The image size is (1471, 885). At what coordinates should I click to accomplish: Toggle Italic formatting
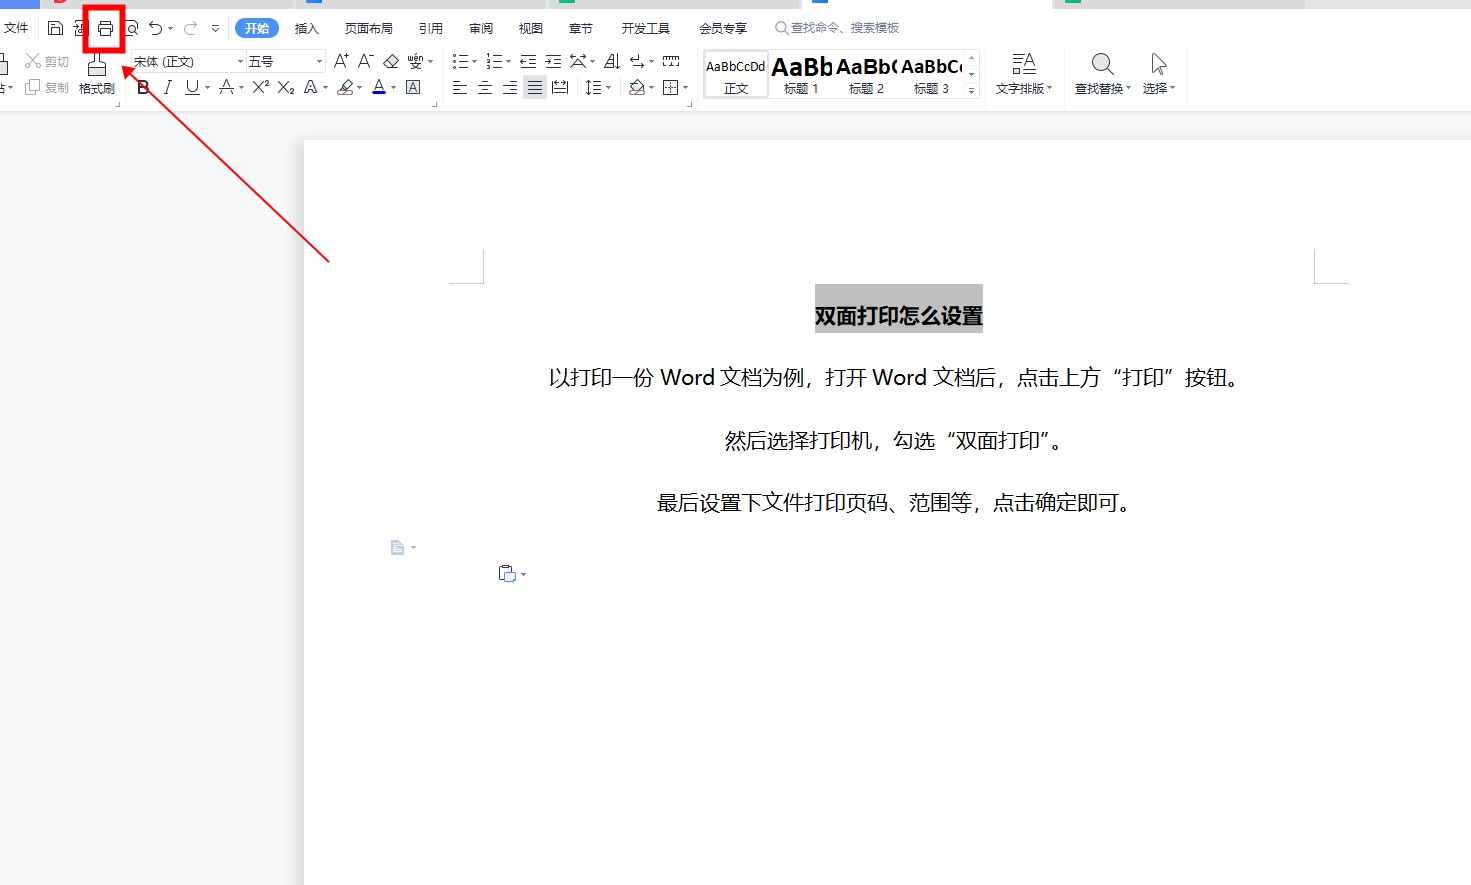point(167,88)
